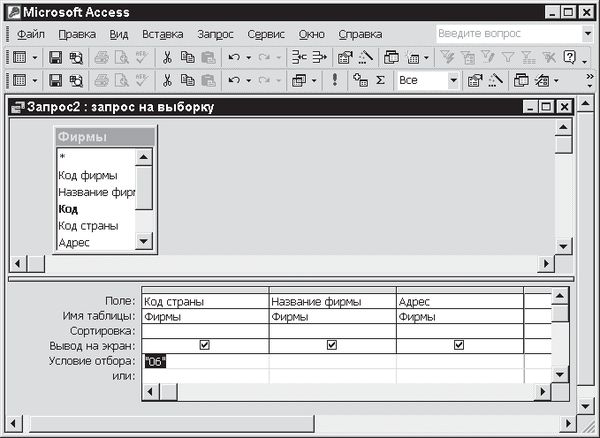Expand the Все top values dropdown

click(452, 80)
